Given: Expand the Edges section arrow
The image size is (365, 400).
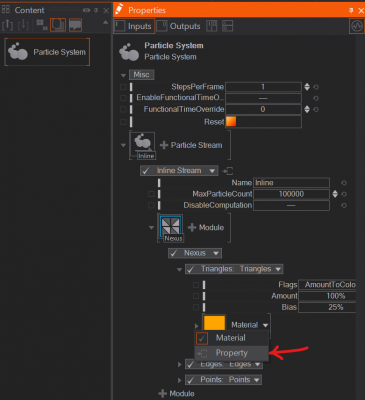Looking at the screenshot, I should (180, 364).
